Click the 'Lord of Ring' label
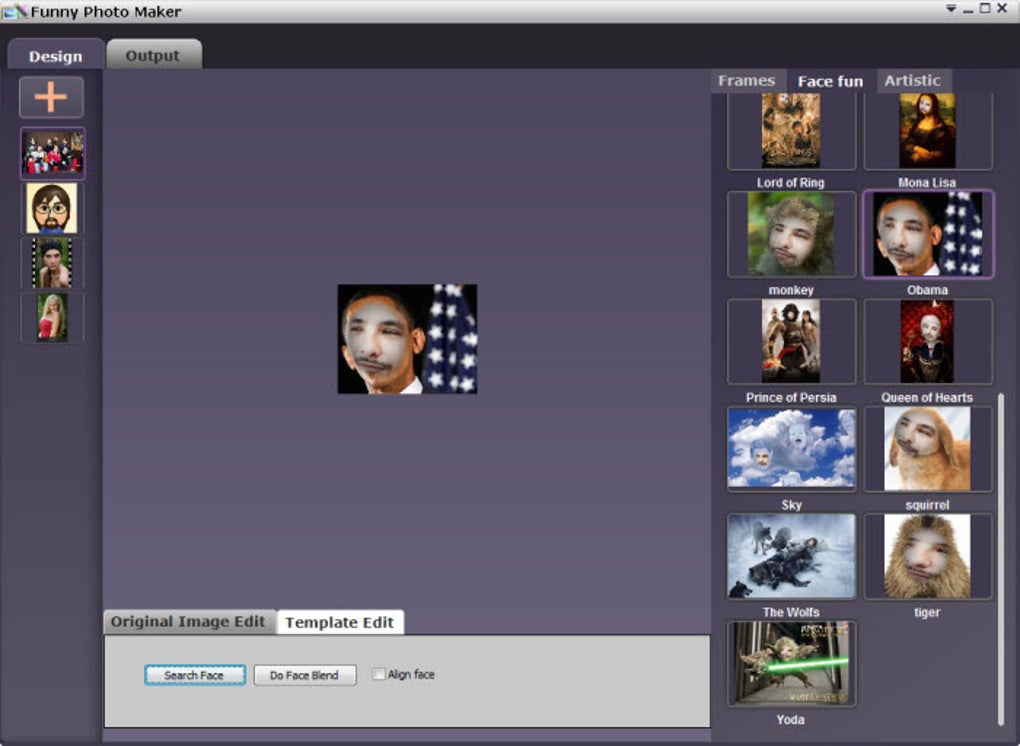The width and height of the screenshot is (1020, 746). pyautogui.click(x=790, y=183)
